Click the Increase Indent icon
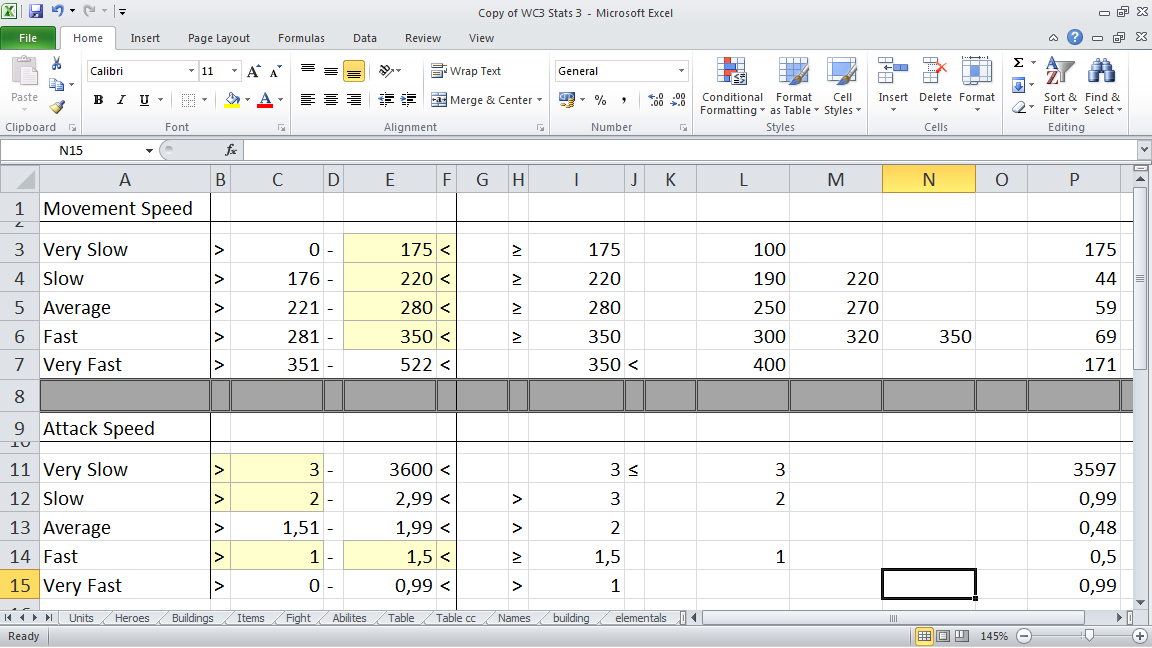This screenshot has height=648, width=1152. coord(408,100)
